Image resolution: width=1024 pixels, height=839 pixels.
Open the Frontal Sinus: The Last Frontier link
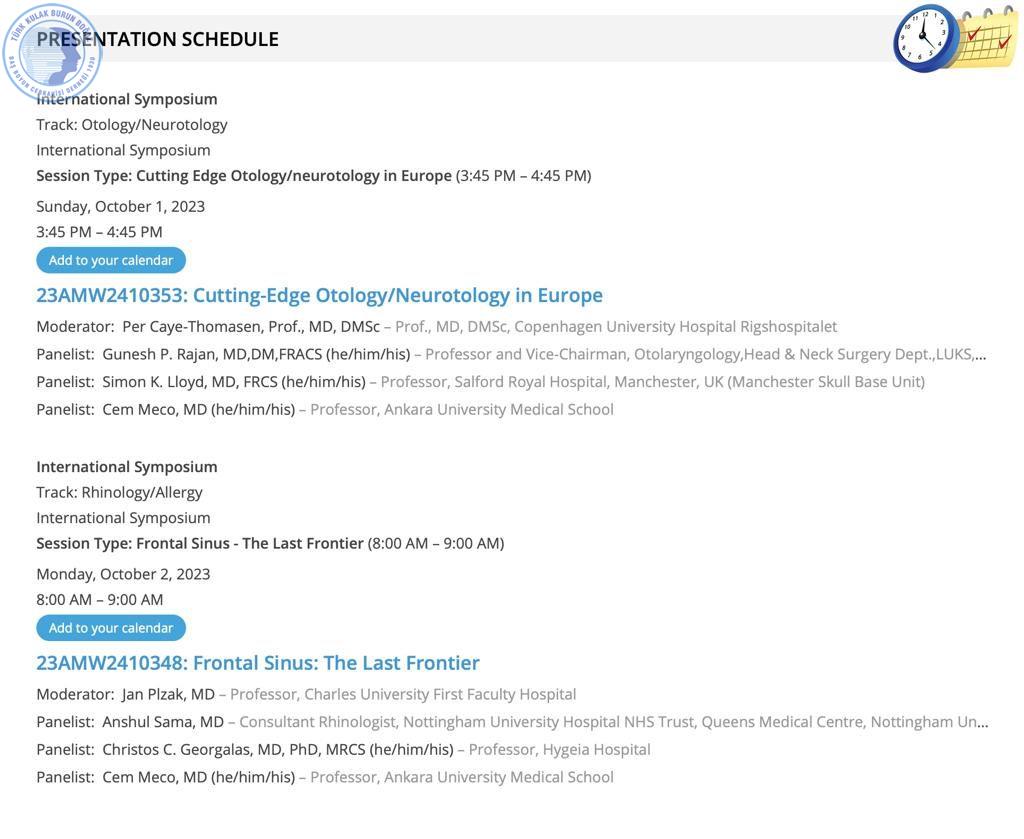258,663
